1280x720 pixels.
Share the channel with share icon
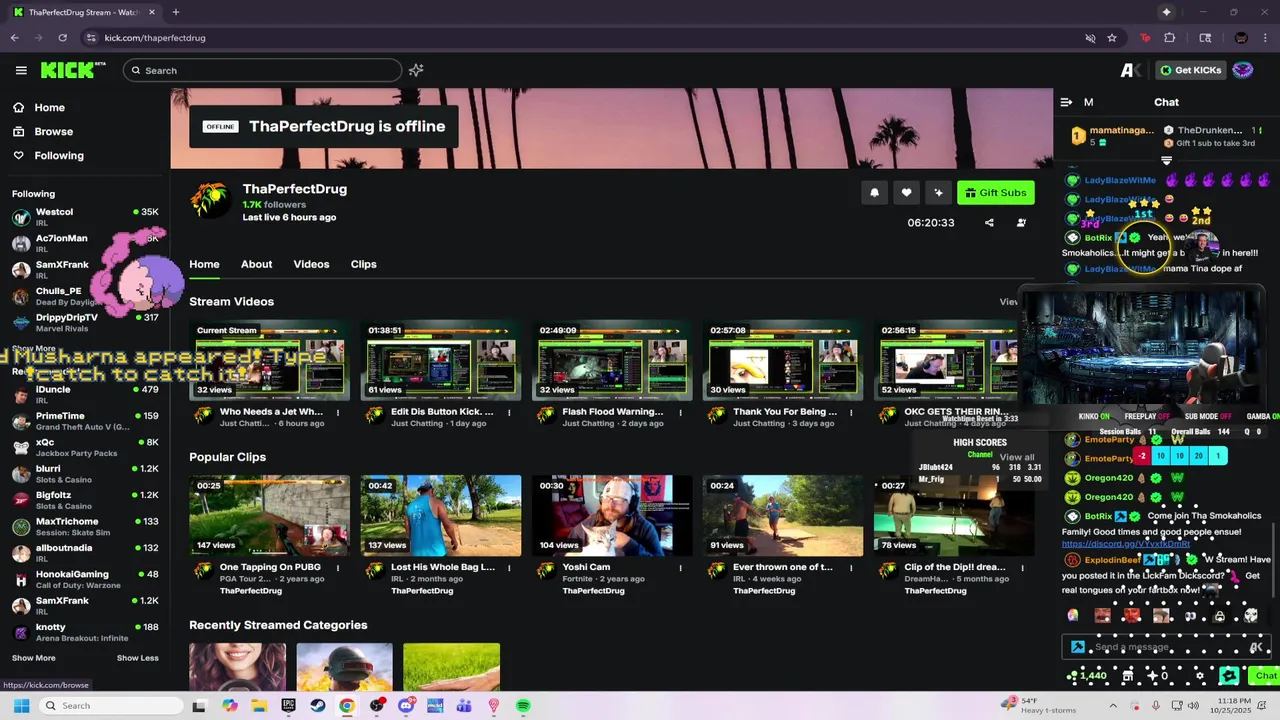[x=989, y=223]
